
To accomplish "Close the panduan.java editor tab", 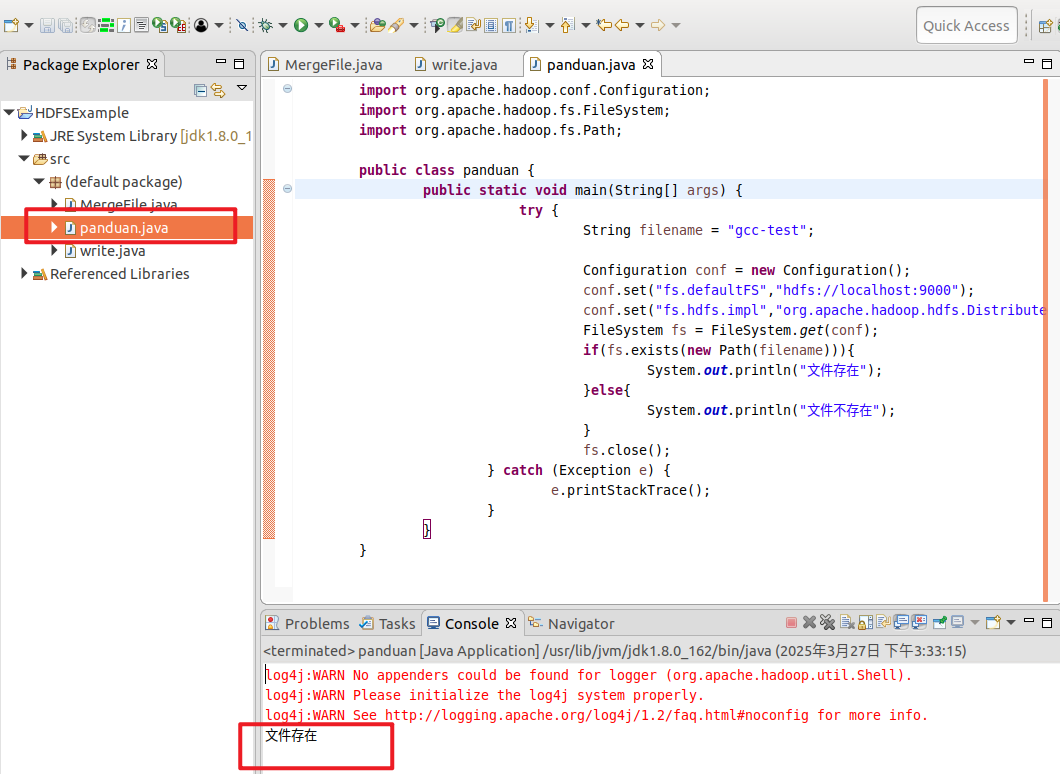I will 647,65.
